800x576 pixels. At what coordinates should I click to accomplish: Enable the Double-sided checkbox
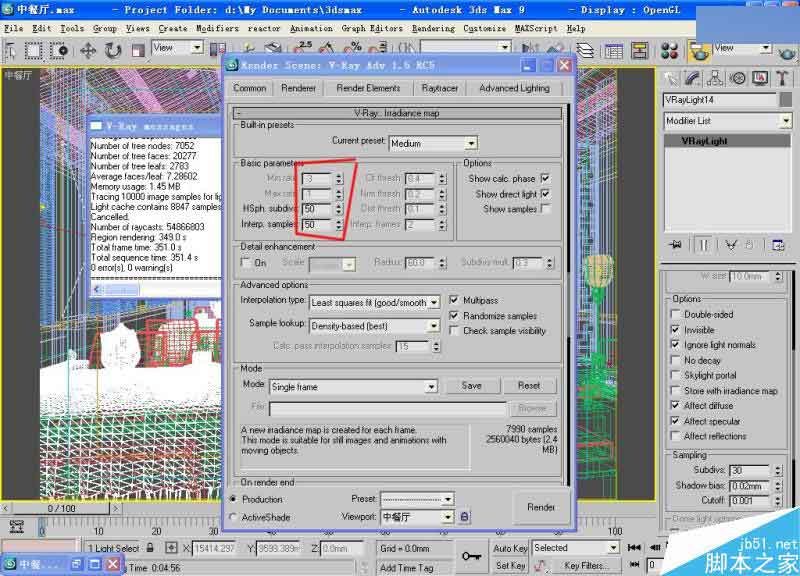pyautogui.click(x=675, y=314)
